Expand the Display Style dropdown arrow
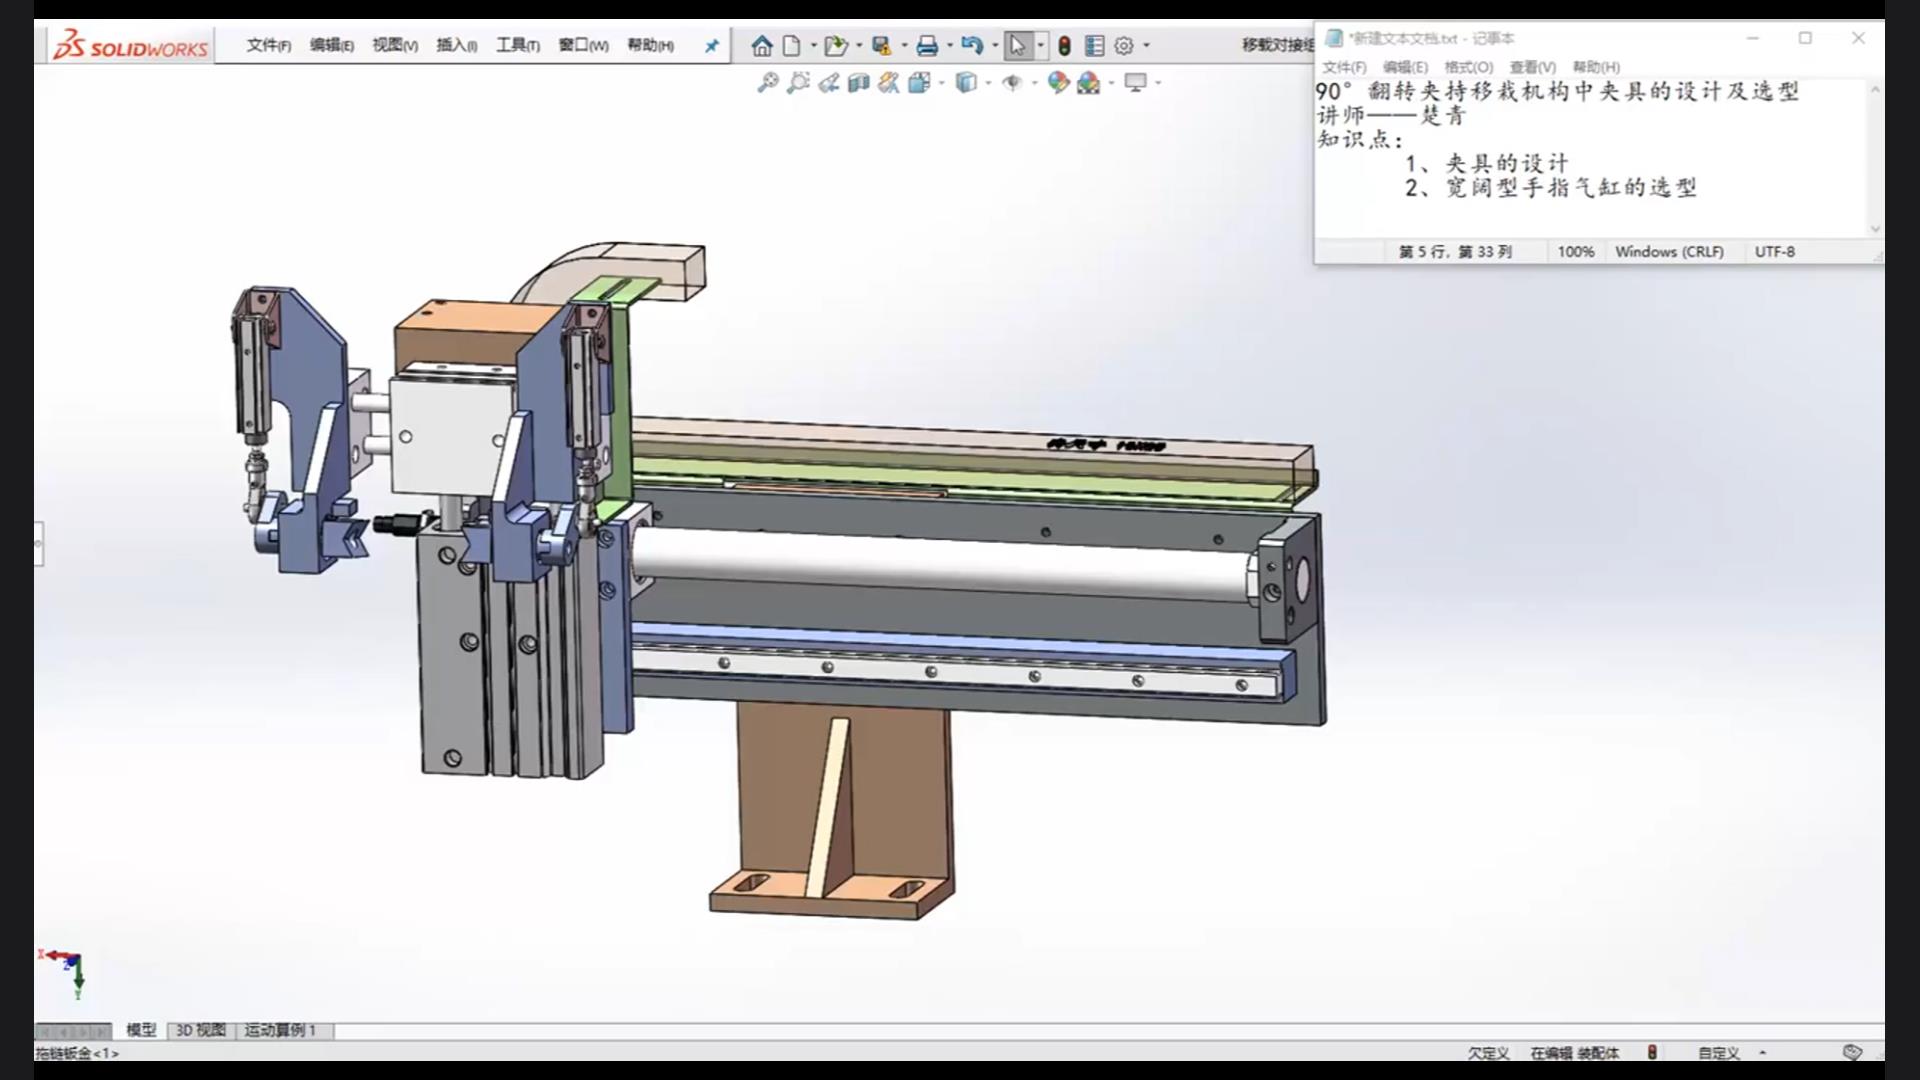 click(988, 83)
